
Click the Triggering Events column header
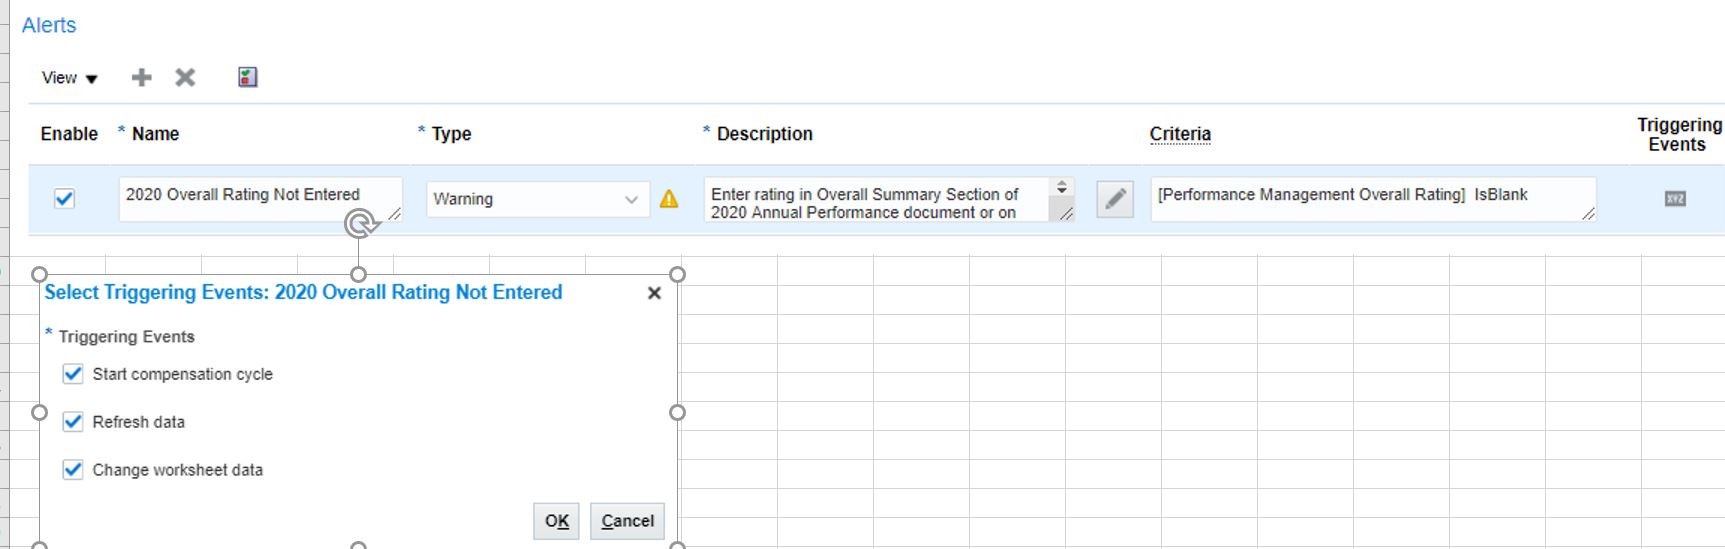(1678, 134)
